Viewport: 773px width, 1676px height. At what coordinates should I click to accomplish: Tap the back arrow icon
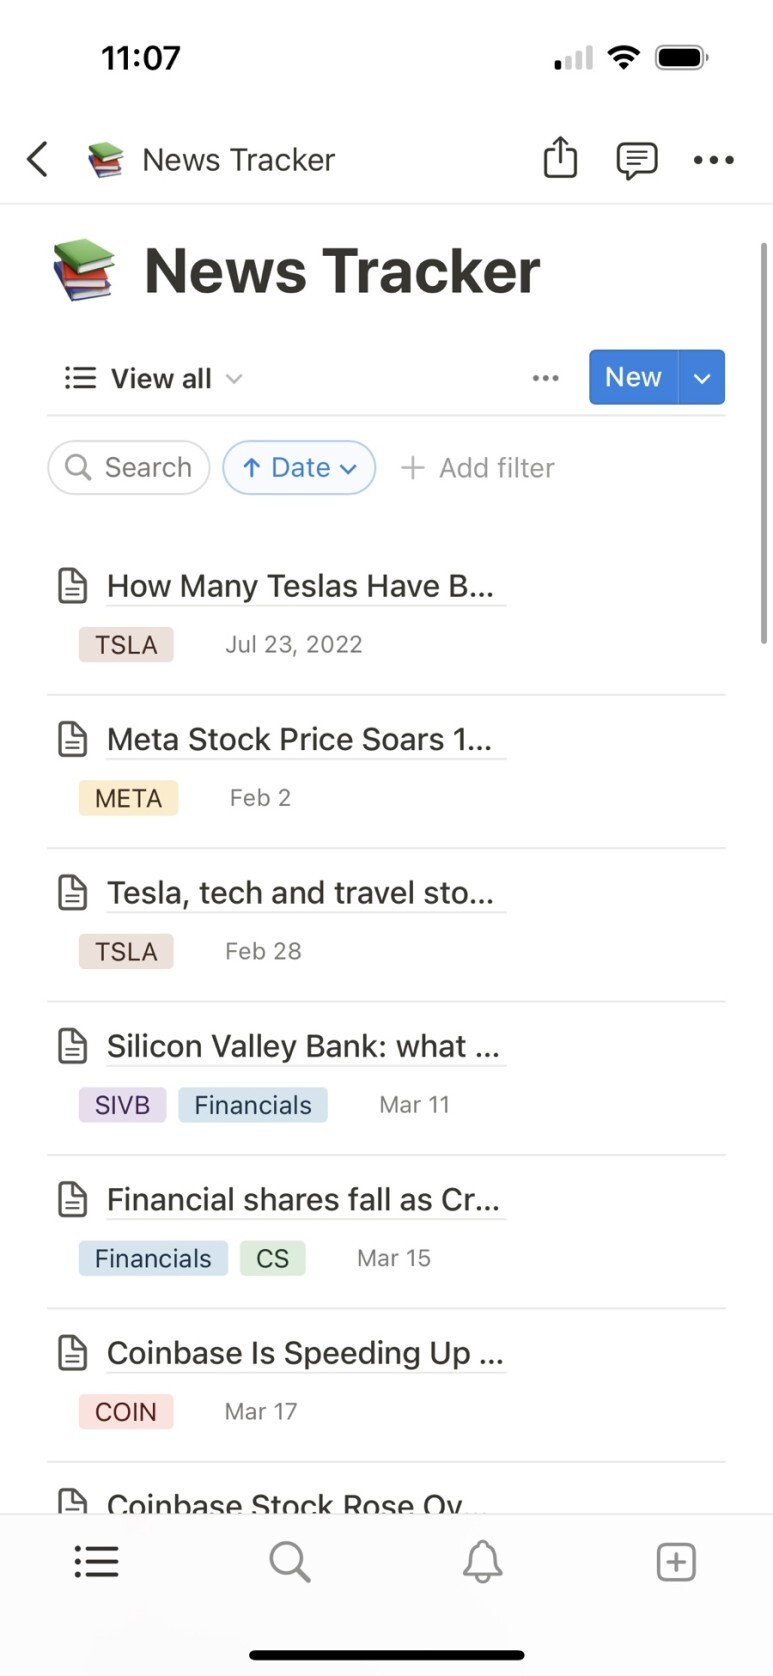point(38,159)
